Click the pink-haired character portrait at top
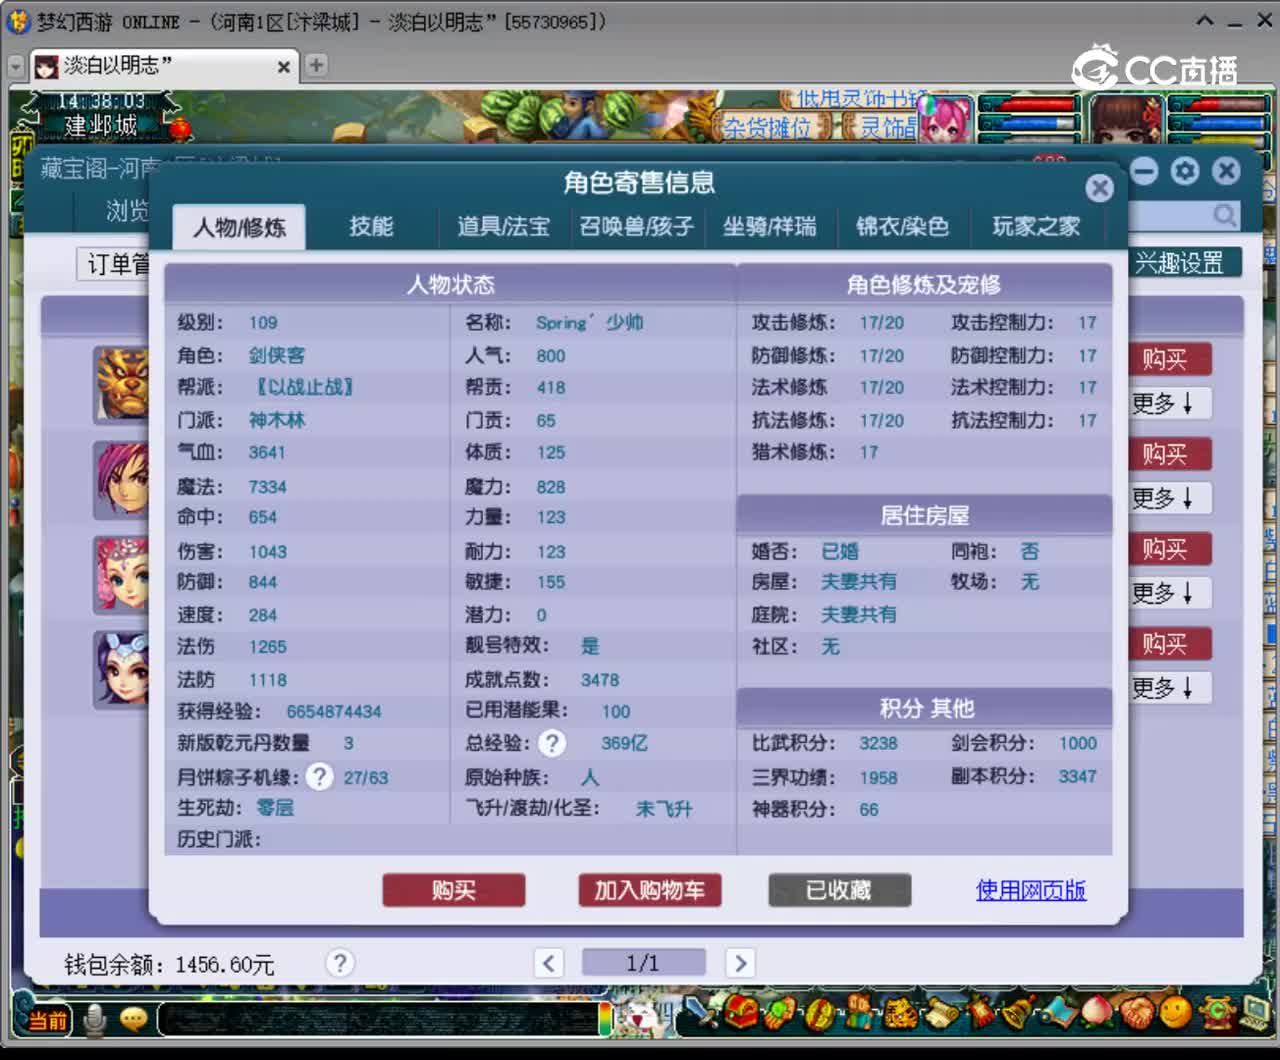 tap(945, 119)
